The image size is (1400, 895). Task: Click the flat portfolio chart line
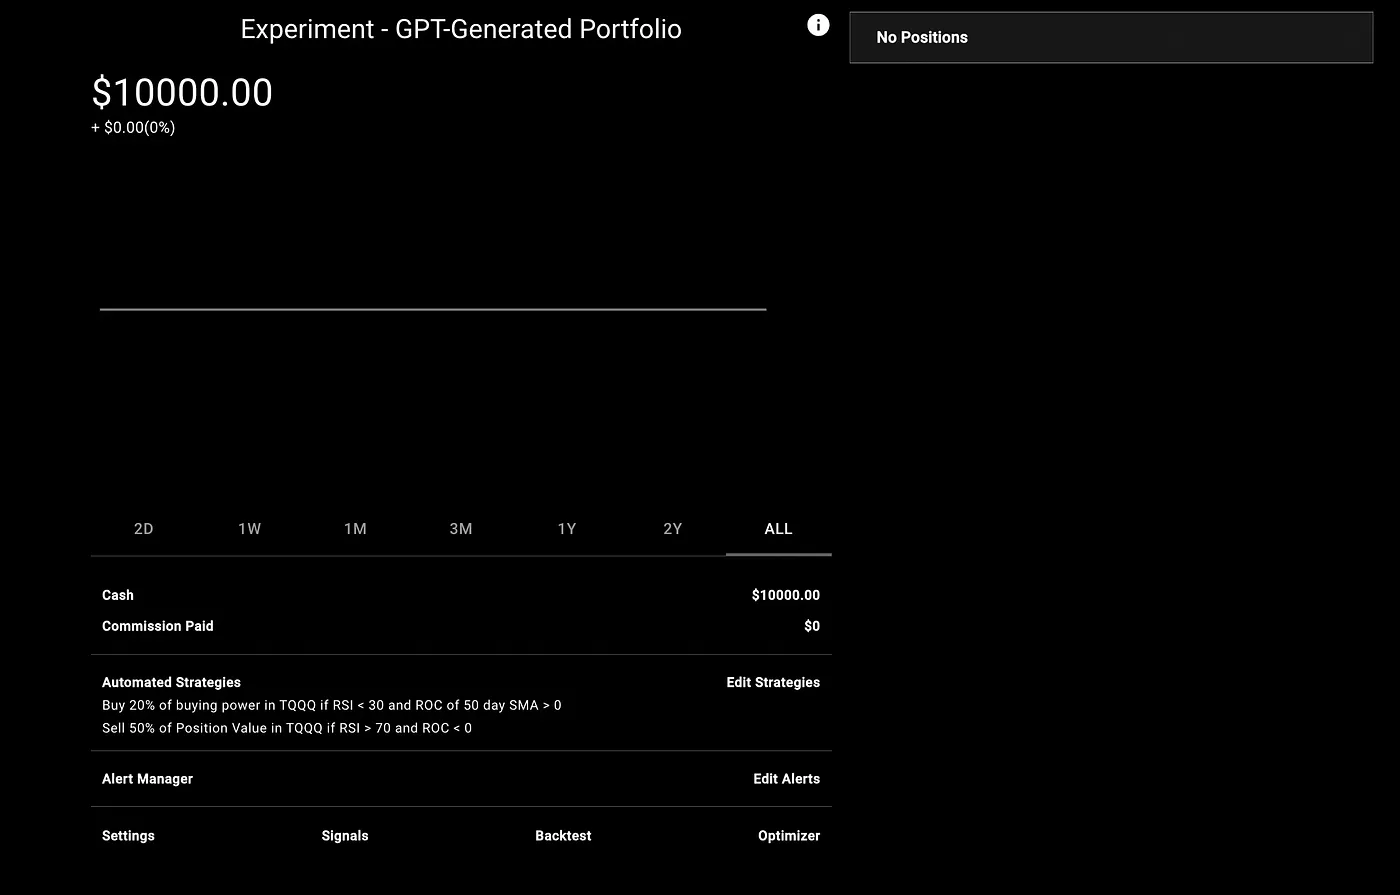[433, 309]
